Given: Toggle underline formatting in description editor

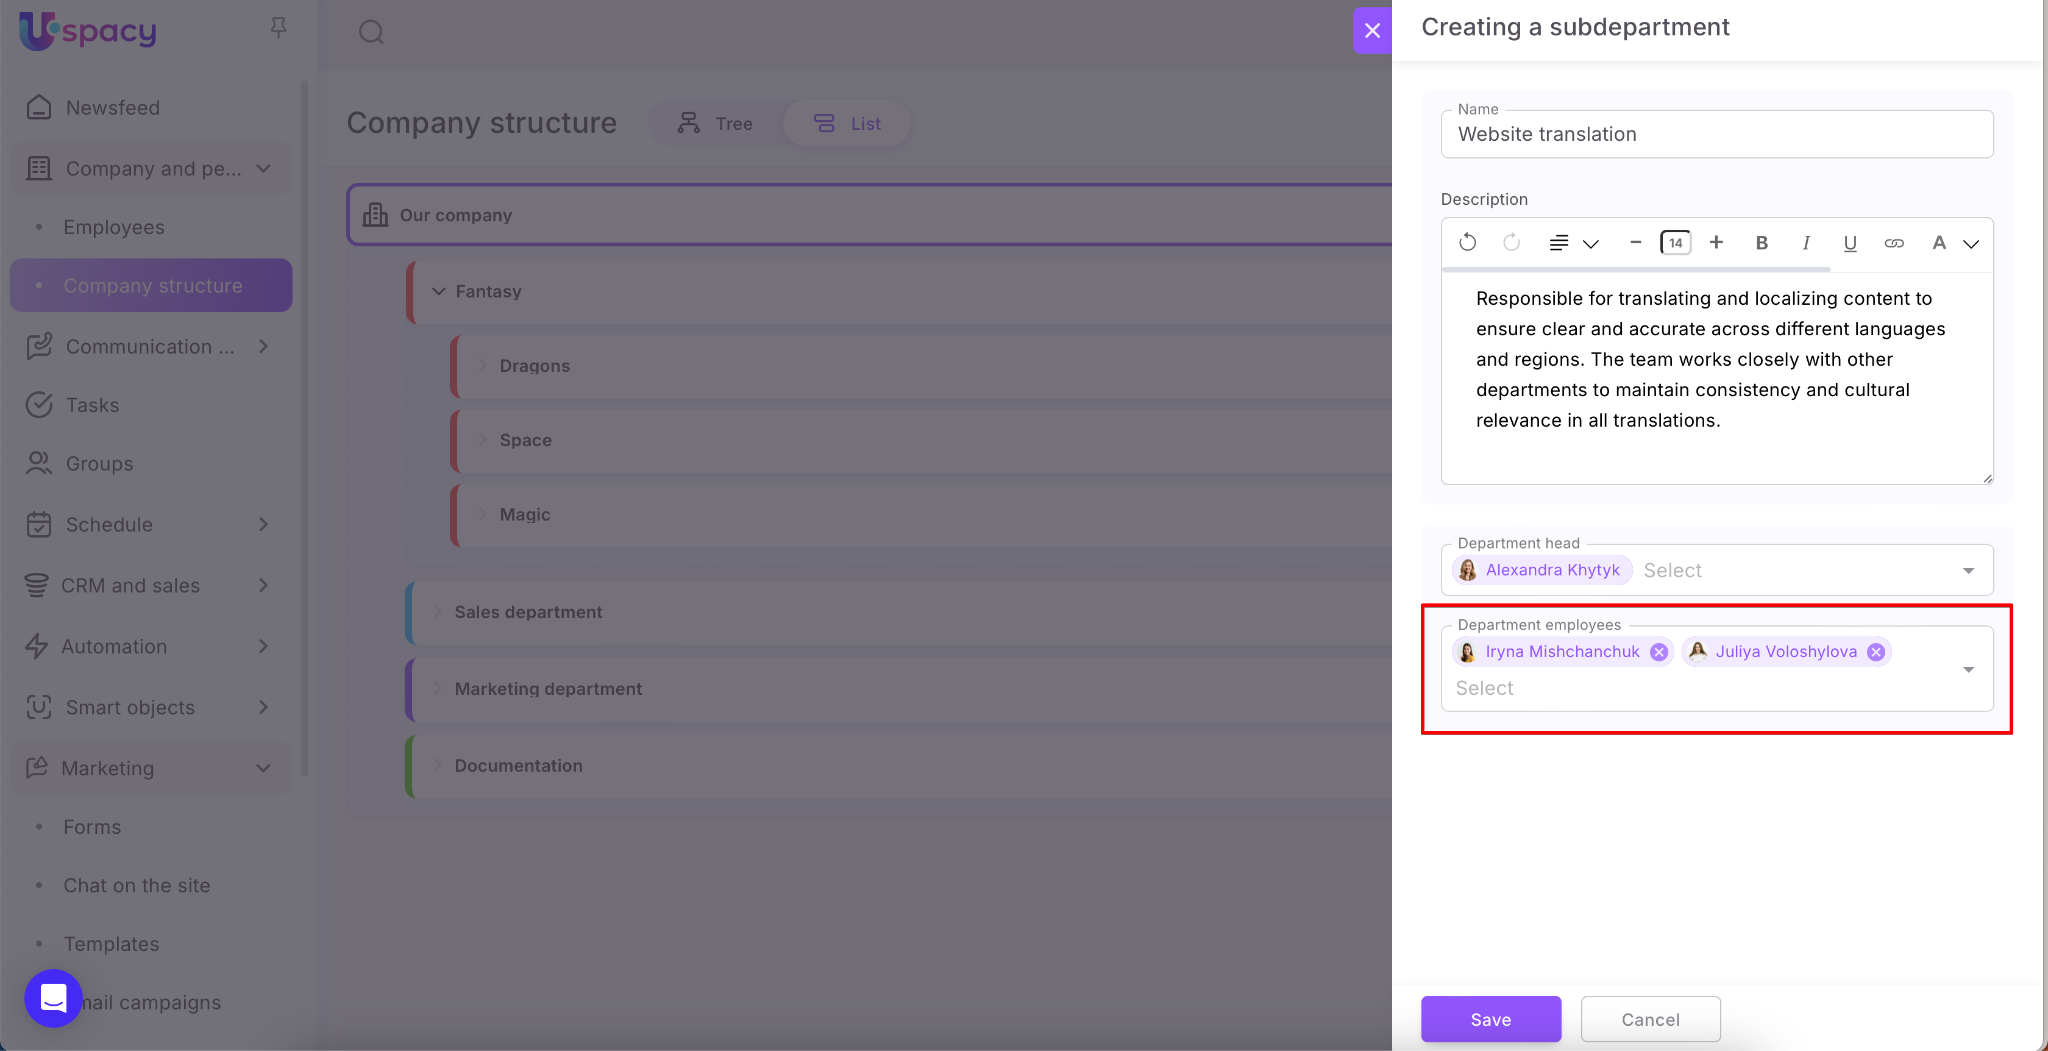Looking at the screenshot, I should 1850,243.
